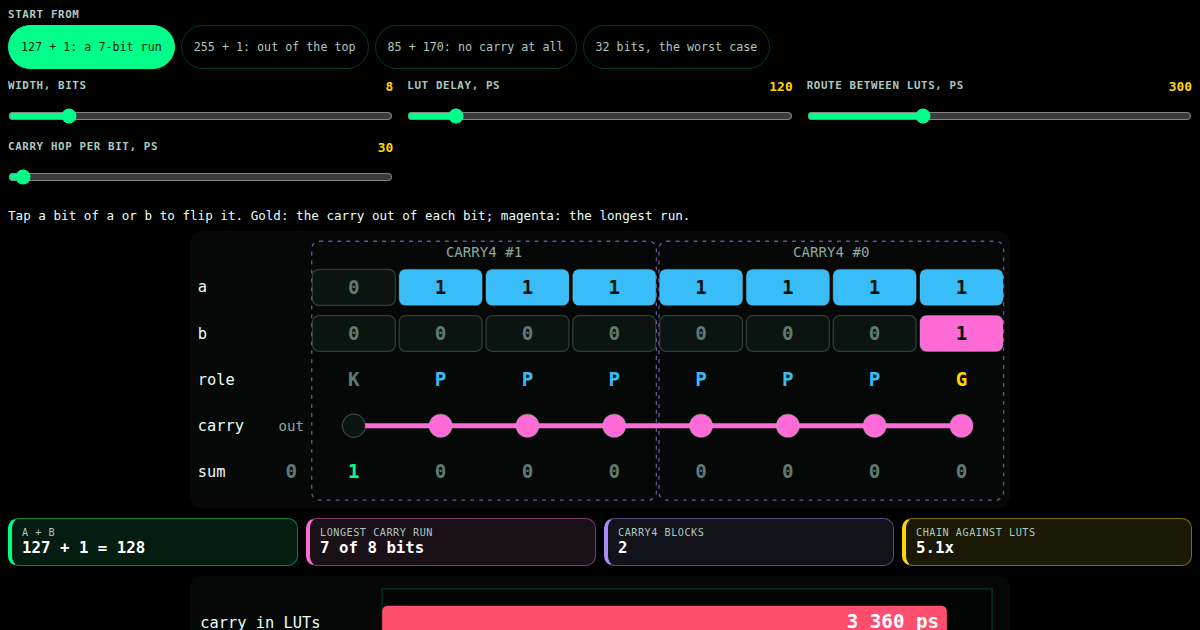Click the K role letter
1200x630 pixels.
[x=354, y=379]
